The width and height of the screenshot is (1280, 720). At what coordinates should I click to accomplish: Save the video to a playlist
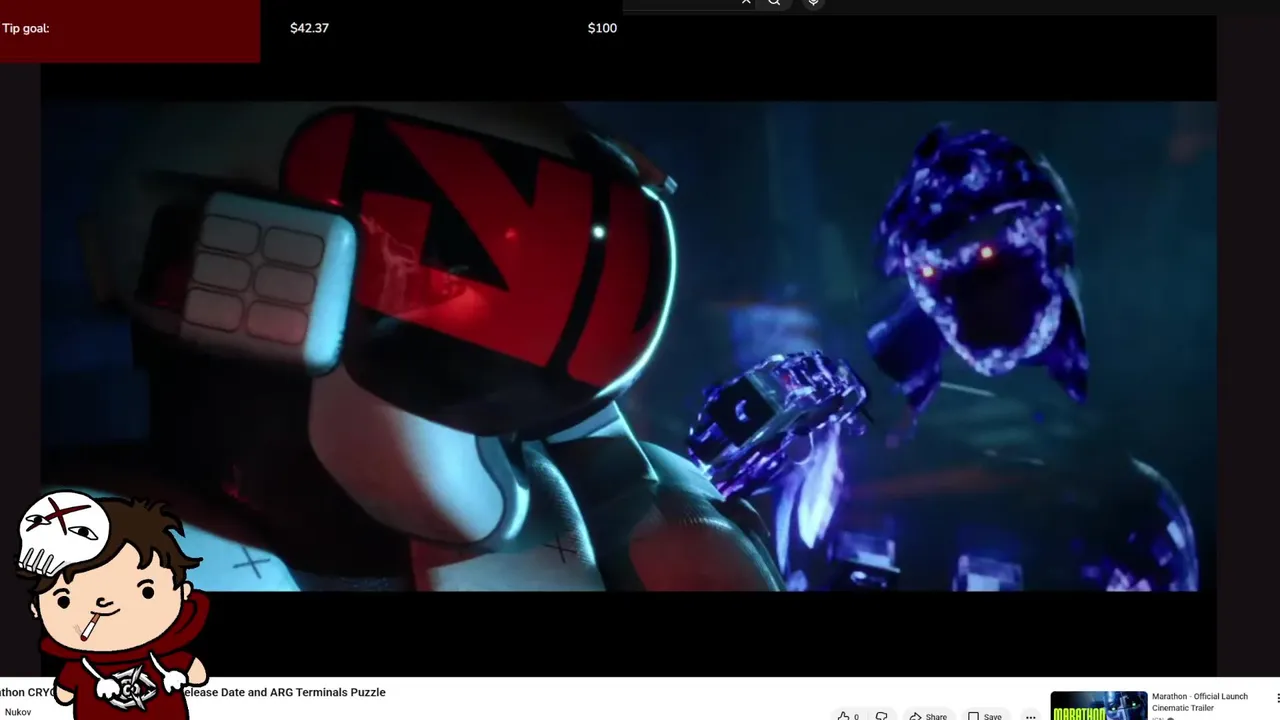click(x=984, y=716)
